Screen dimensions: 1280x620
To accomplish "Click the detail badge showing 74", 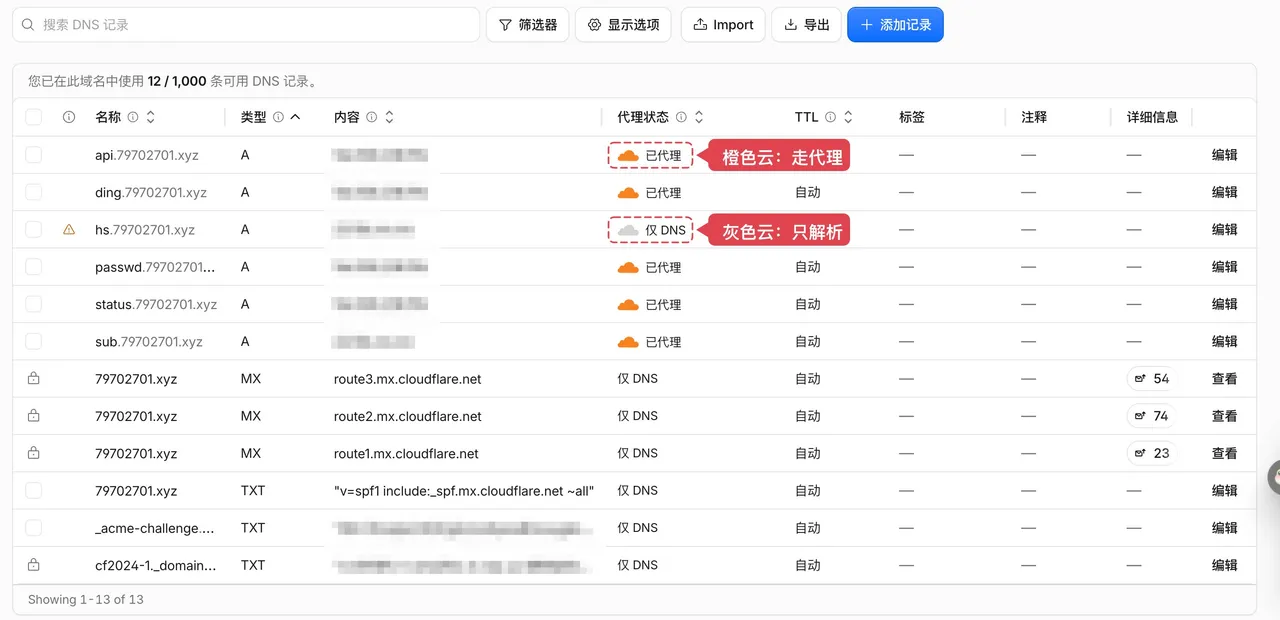I will point(1151,416).
